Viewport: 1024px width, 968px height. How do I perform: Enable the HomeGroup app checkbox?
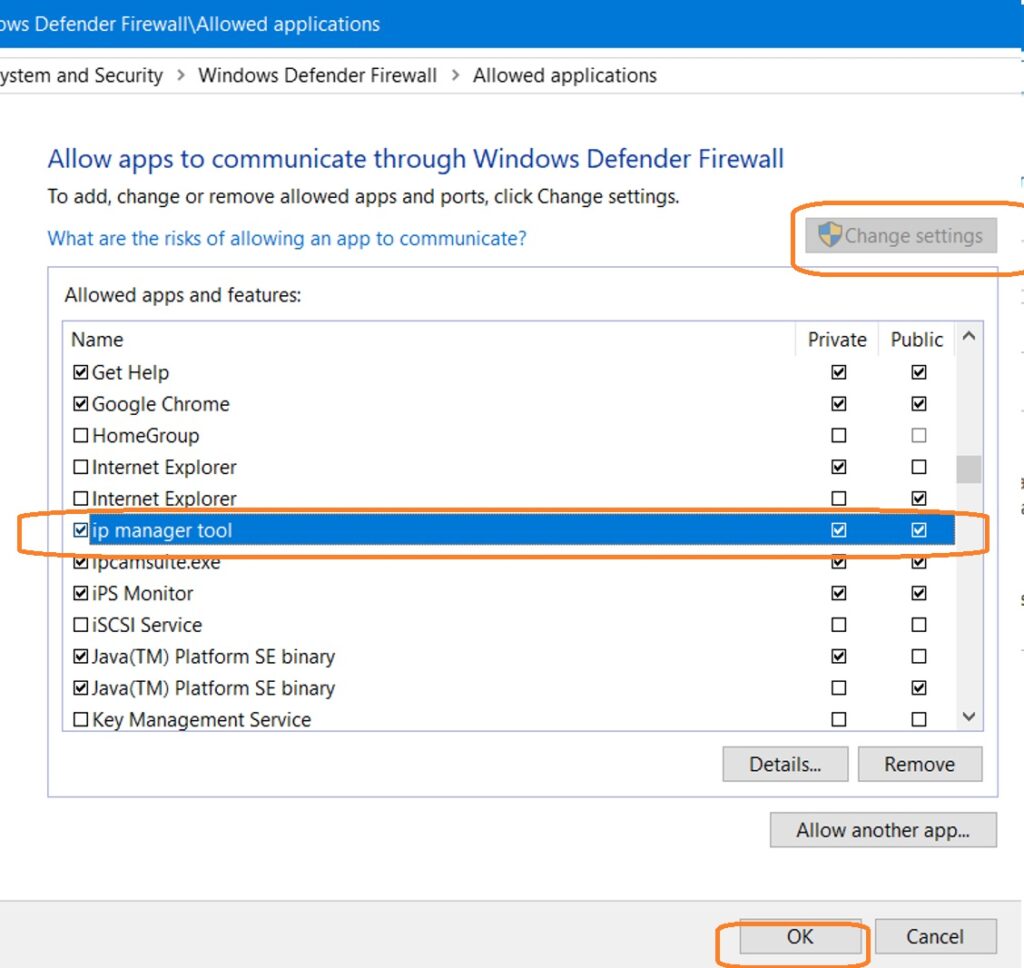81,436
